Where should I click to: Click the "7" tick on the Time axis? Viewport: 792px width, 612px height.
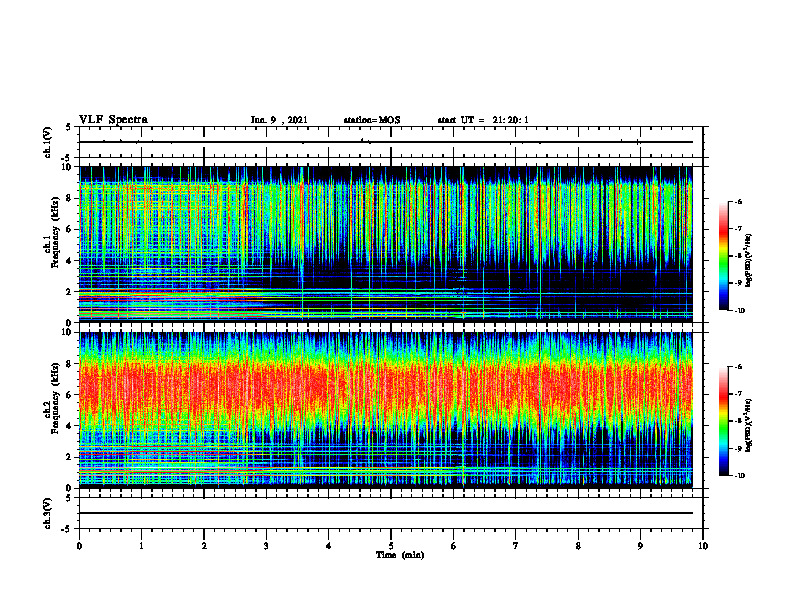[516, 546]
